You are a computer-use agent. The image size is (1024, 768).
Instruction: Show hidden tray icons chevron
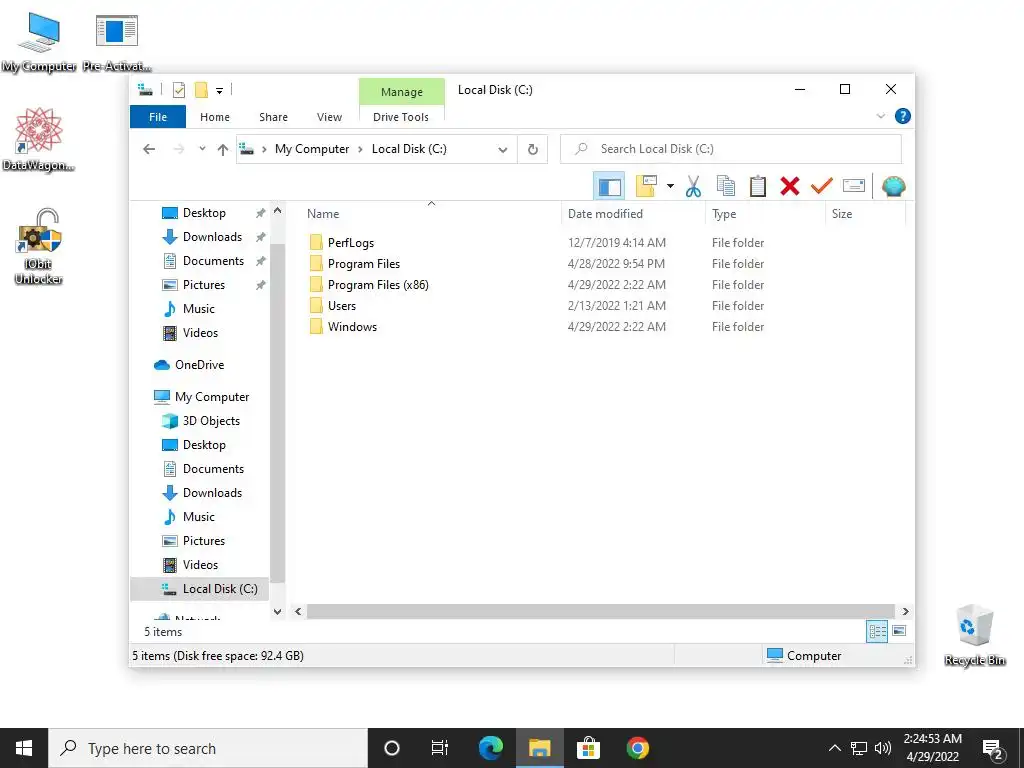pos(835,748)
